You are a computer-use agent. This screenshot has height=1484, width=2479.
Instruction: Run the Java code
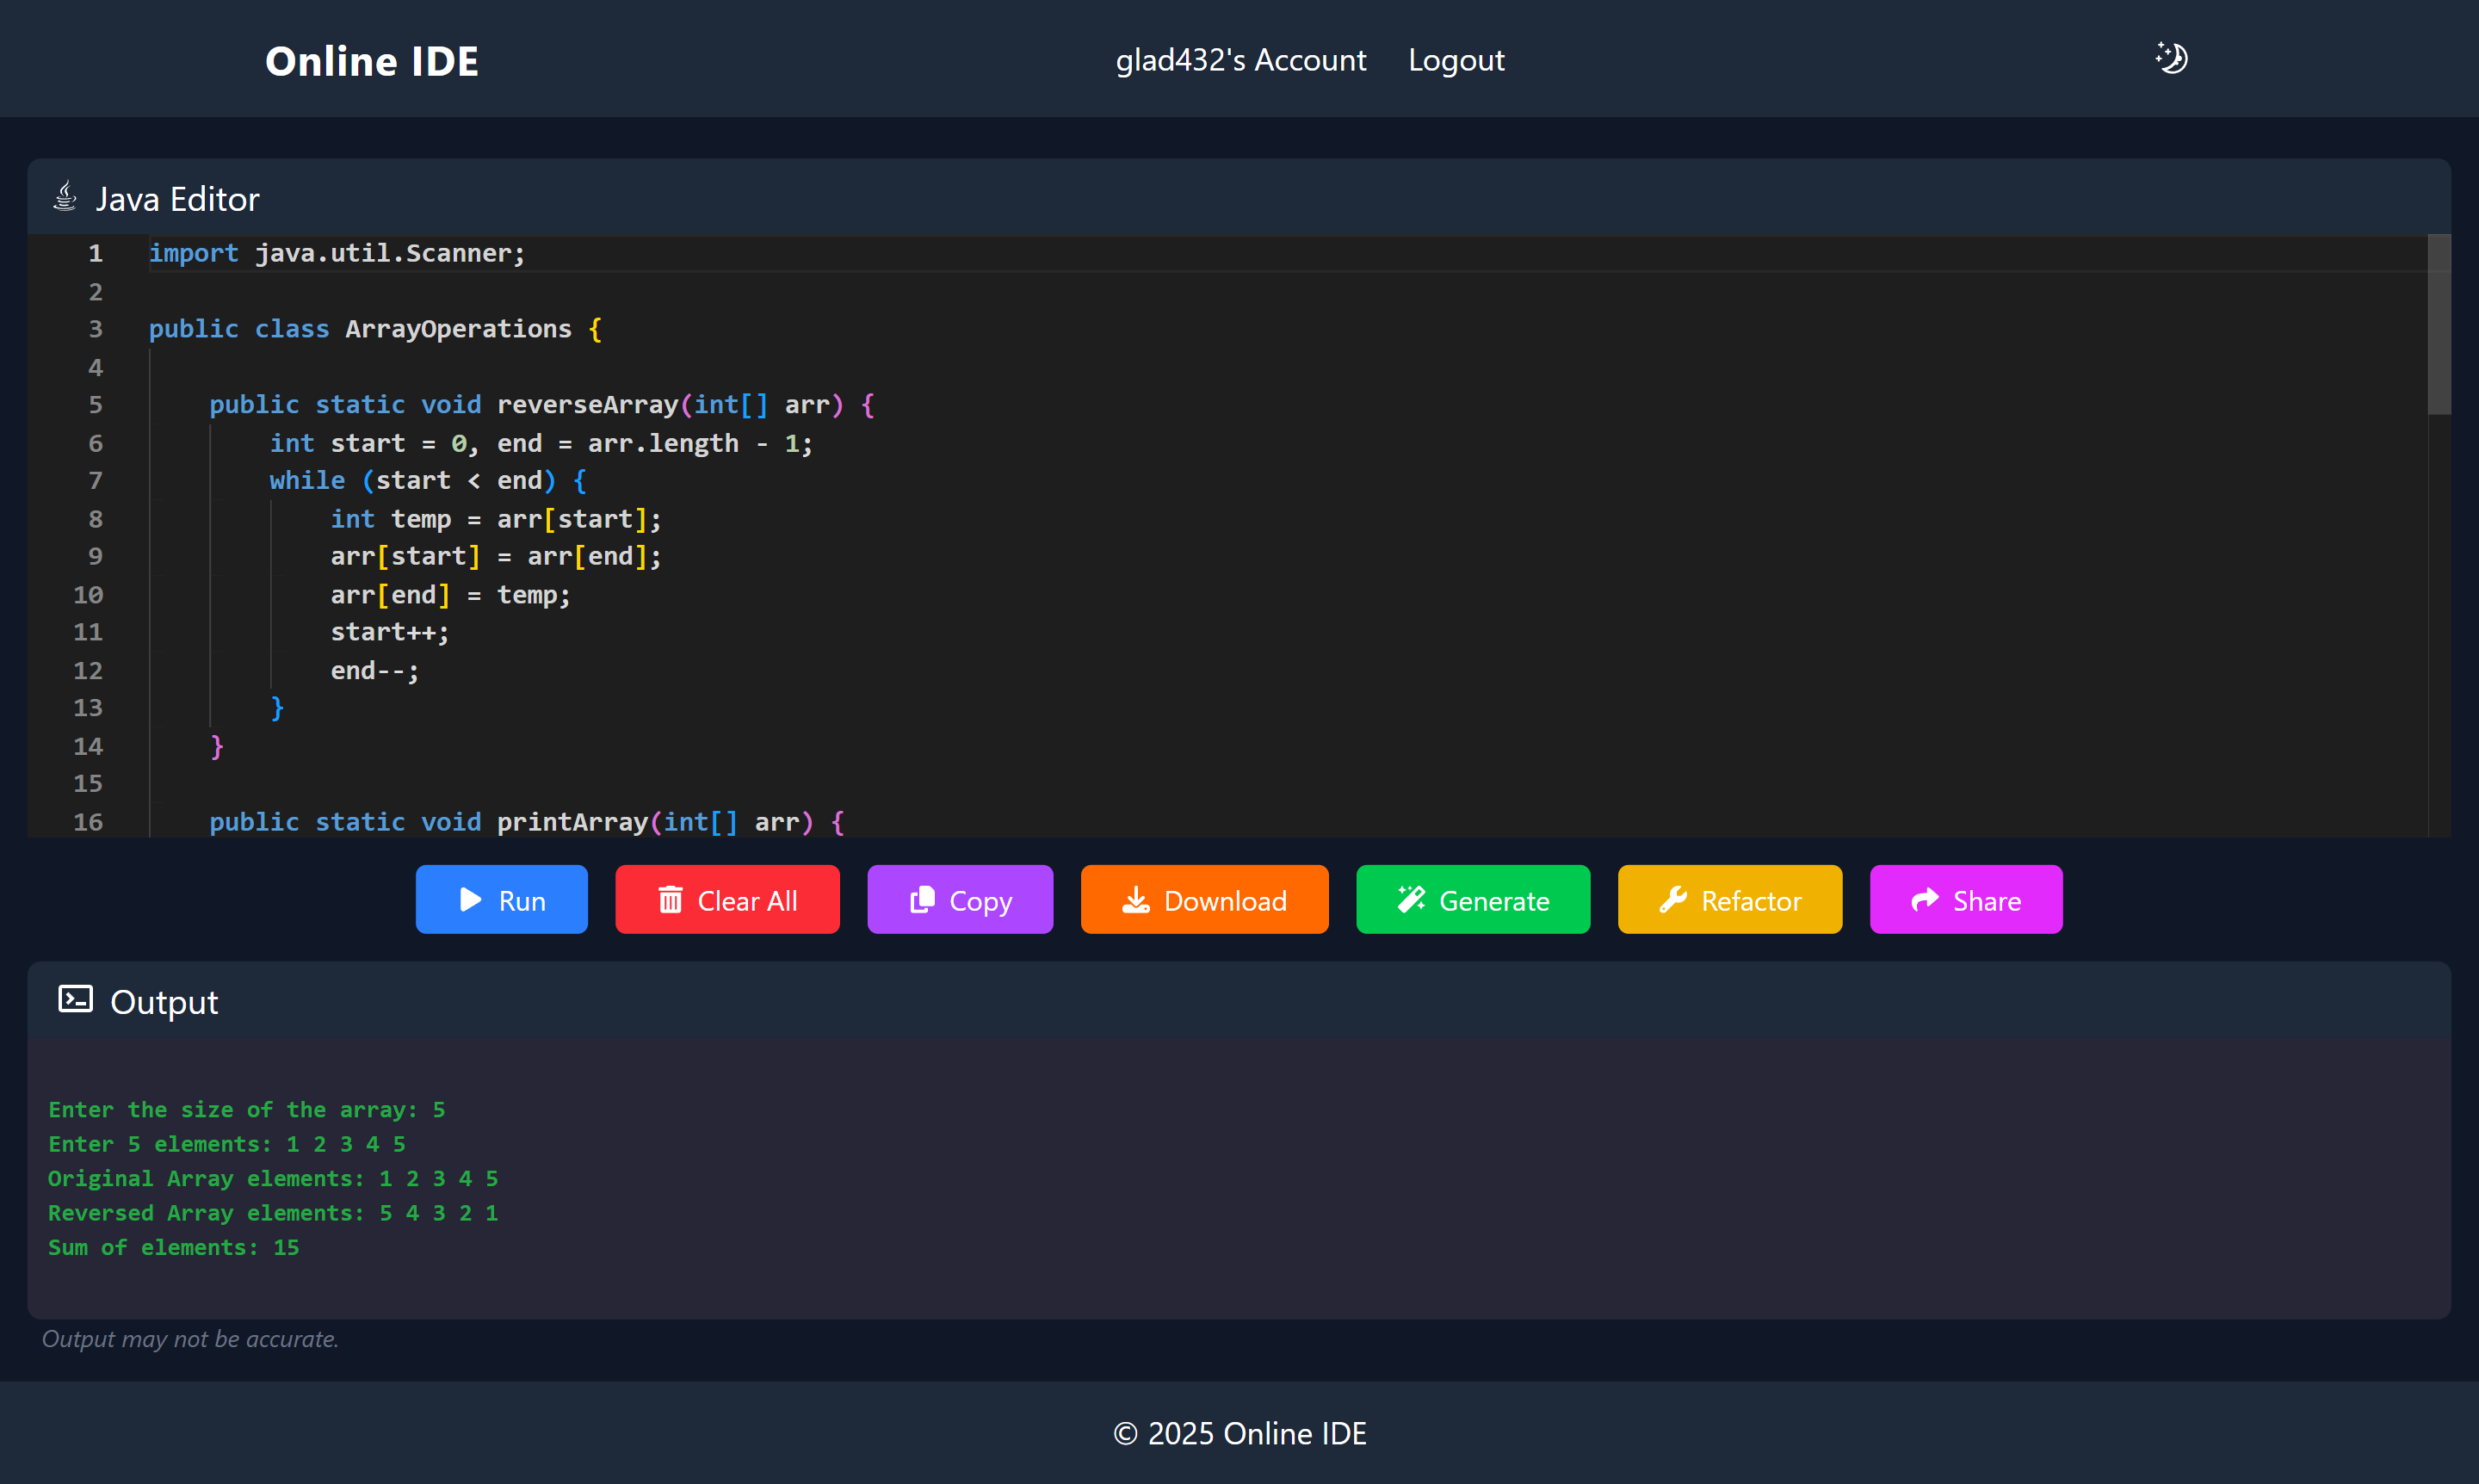coord(501,899)
